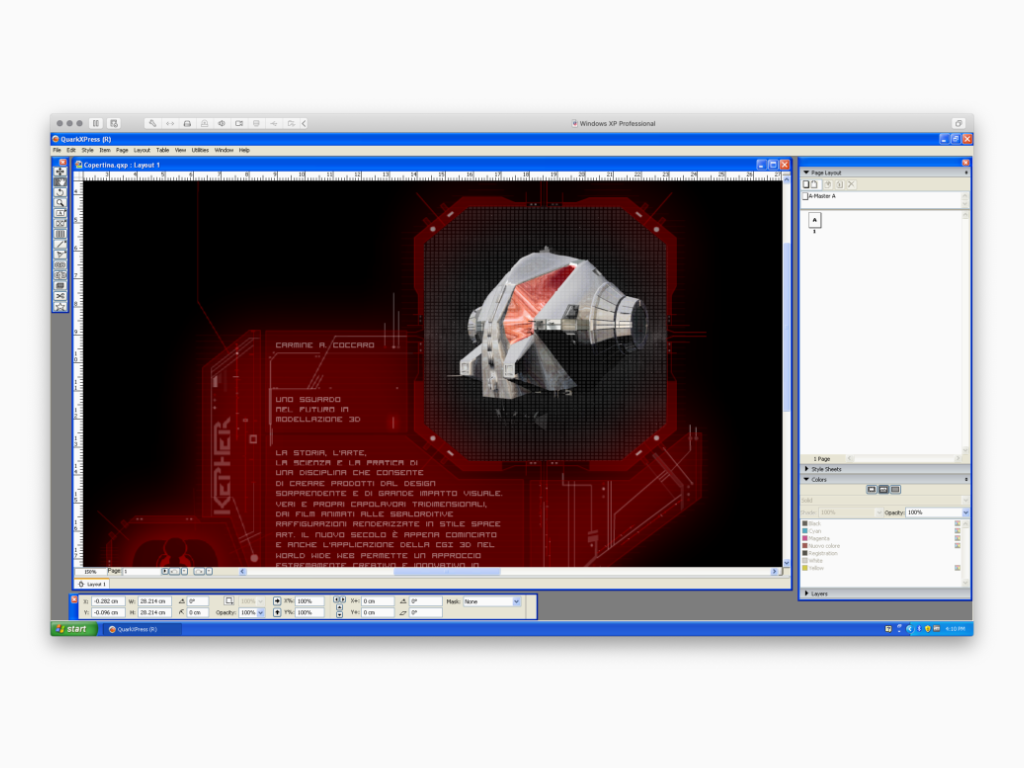Click the VM snapshot icon beside pause

114,123
